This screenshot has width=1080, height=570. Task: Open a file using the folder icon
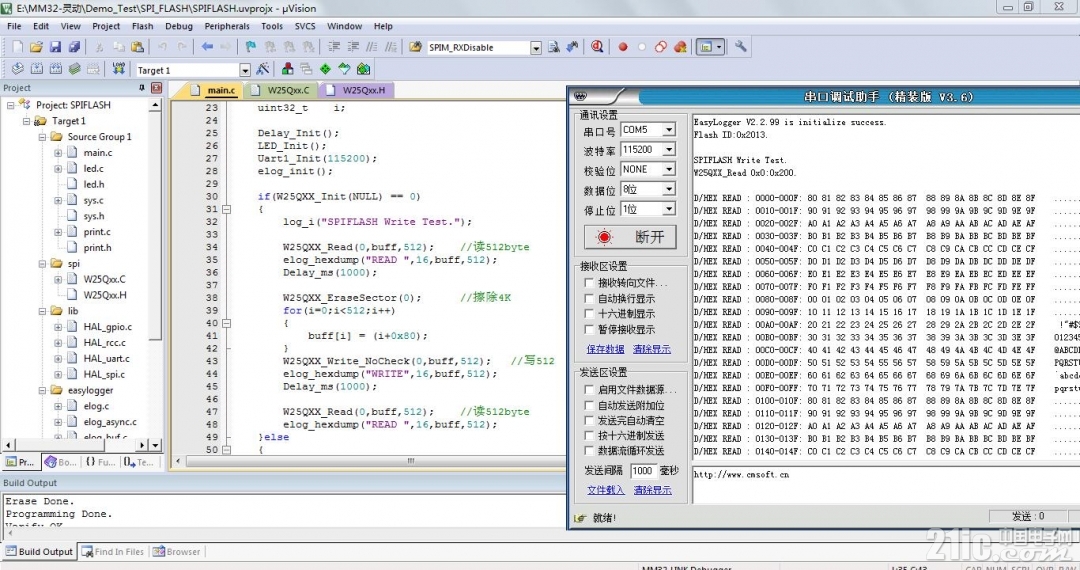click(36, 47)
